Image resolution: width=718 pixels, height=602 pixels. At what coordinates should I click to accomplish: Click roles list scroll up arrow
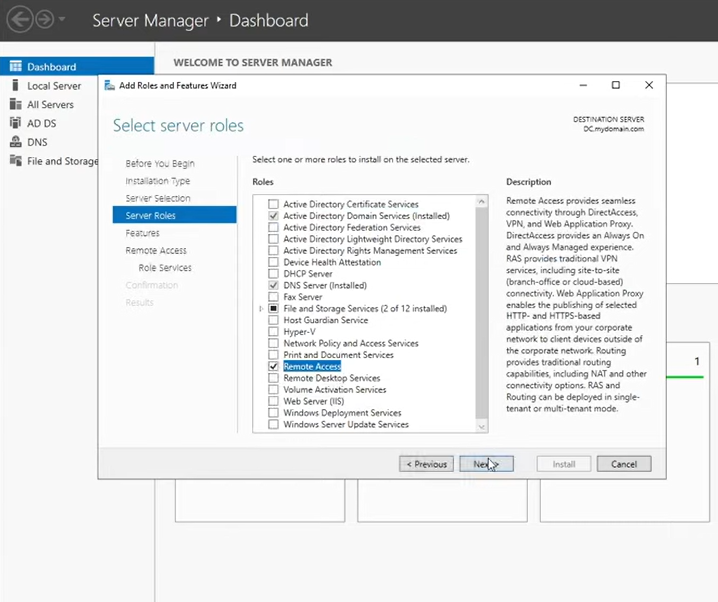point(481,201)
